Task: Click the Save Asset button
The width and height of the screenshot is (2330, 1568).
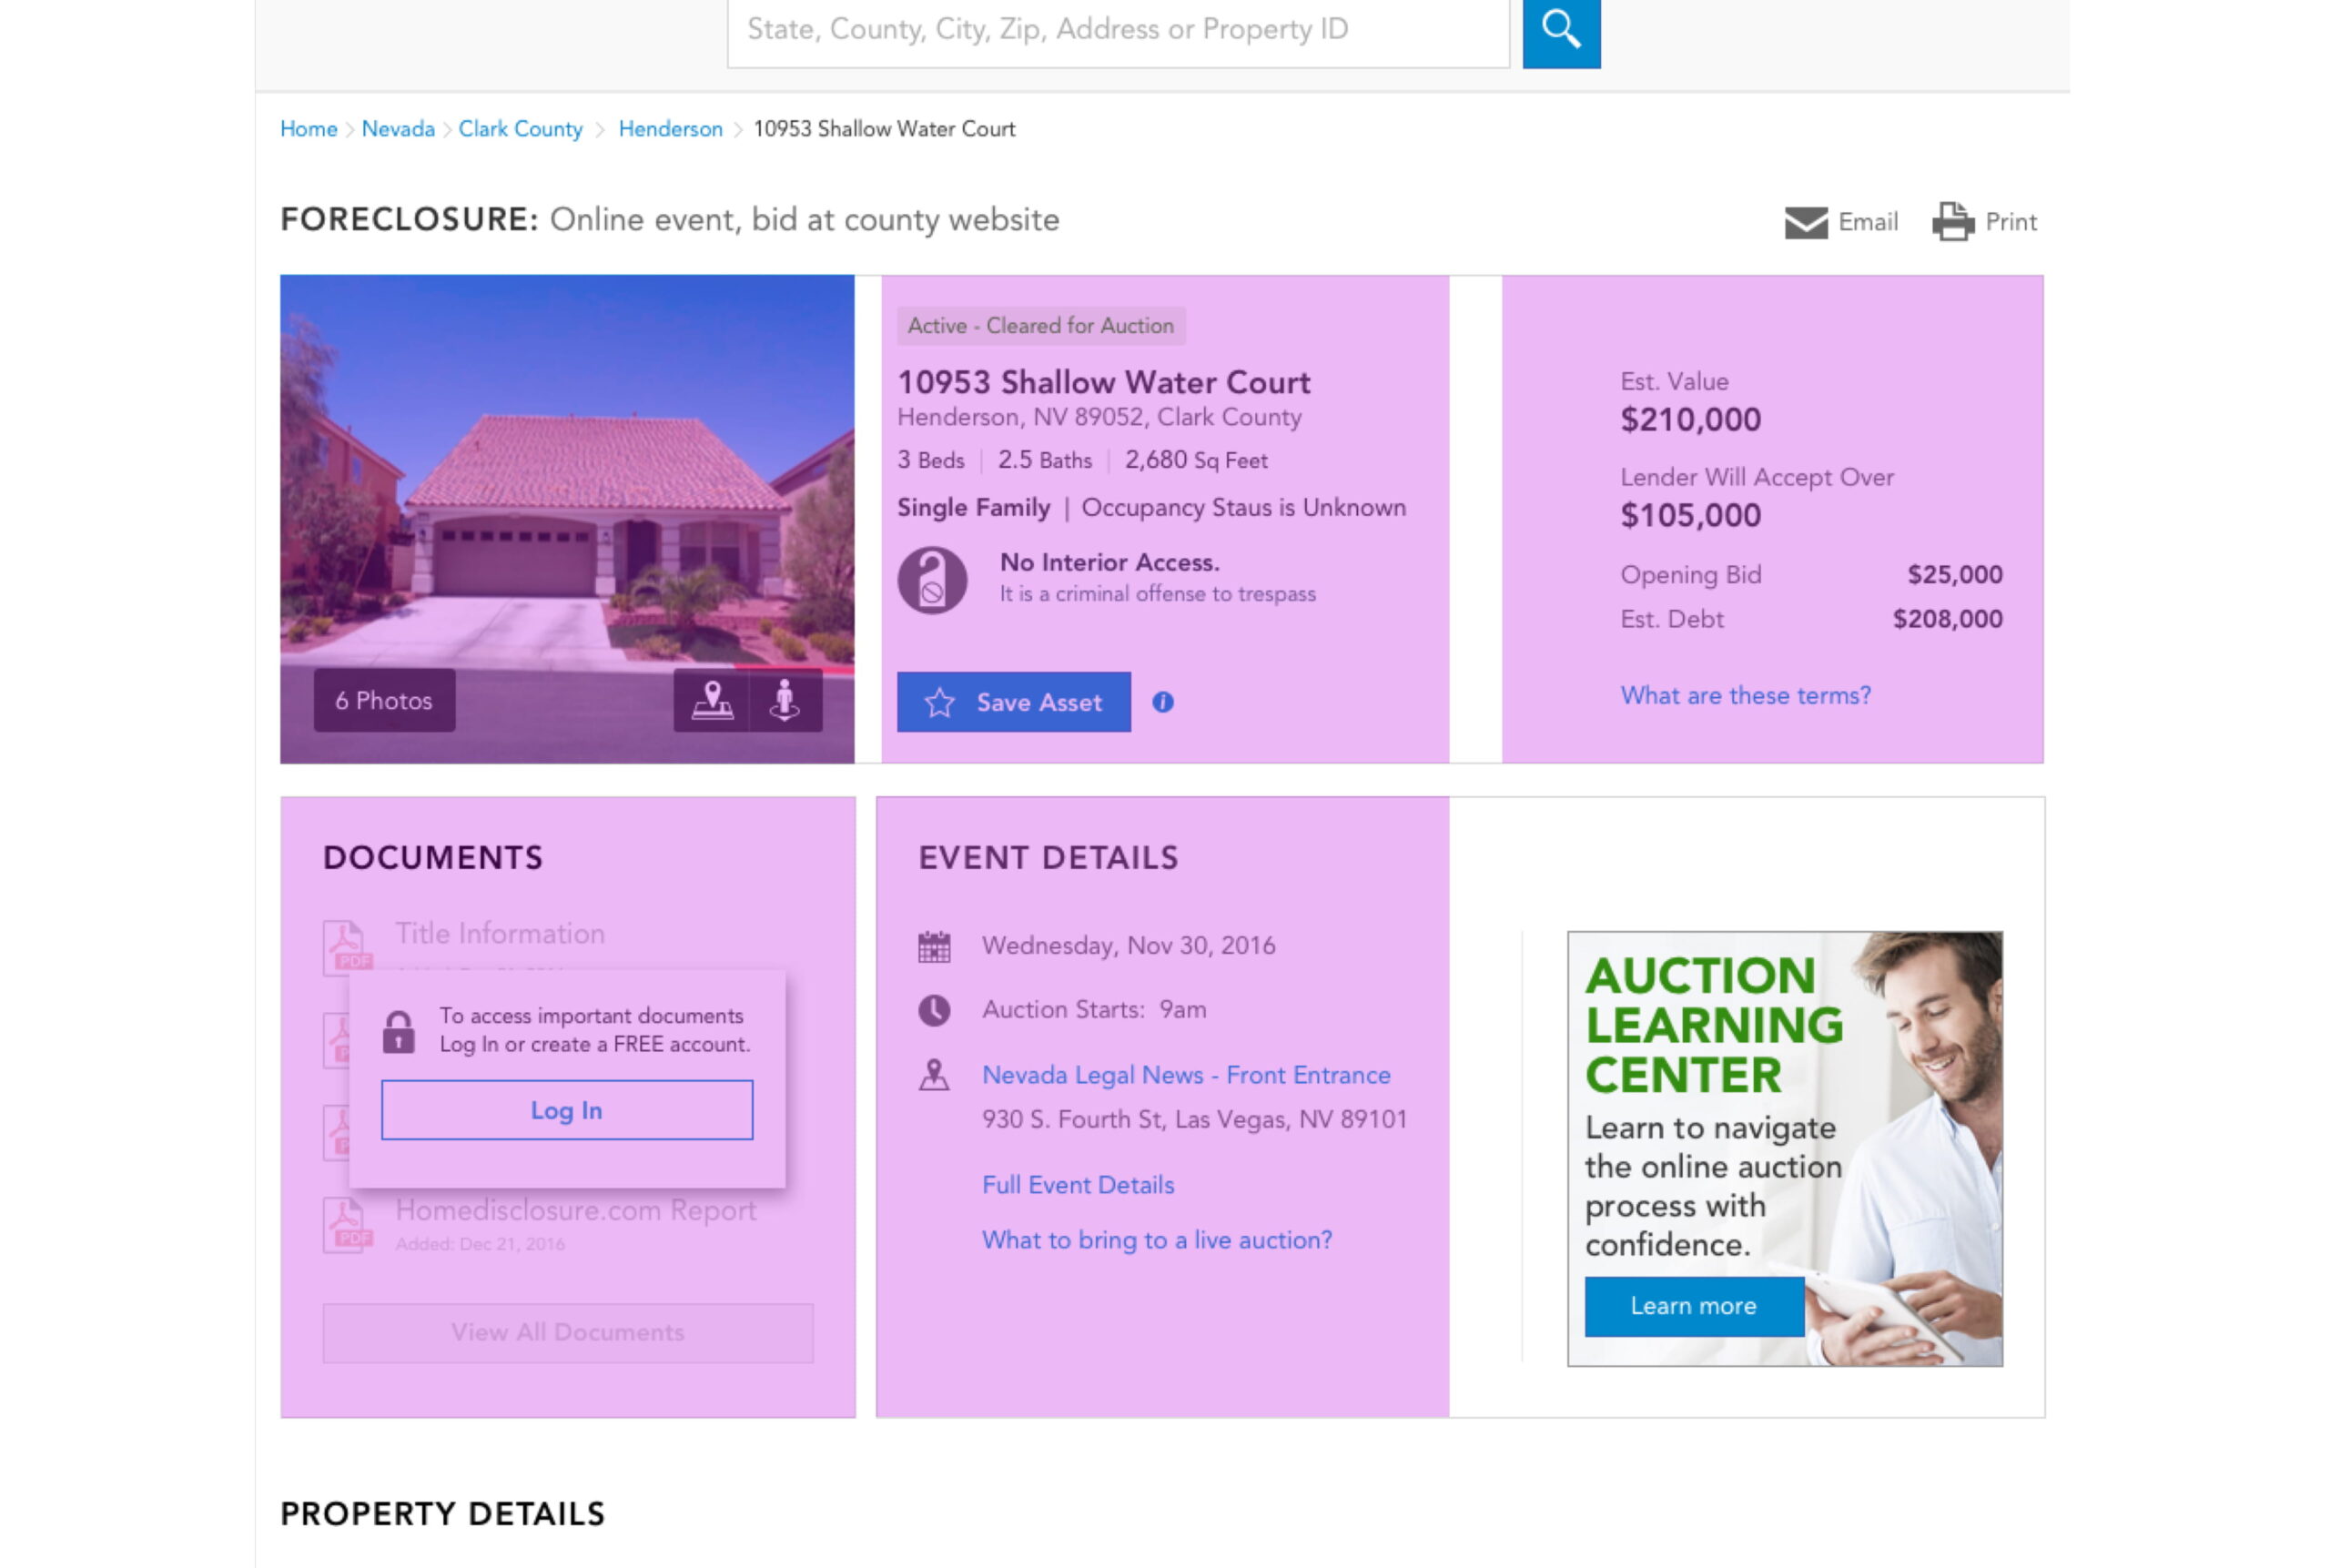Action: [x=1013, y=702]
